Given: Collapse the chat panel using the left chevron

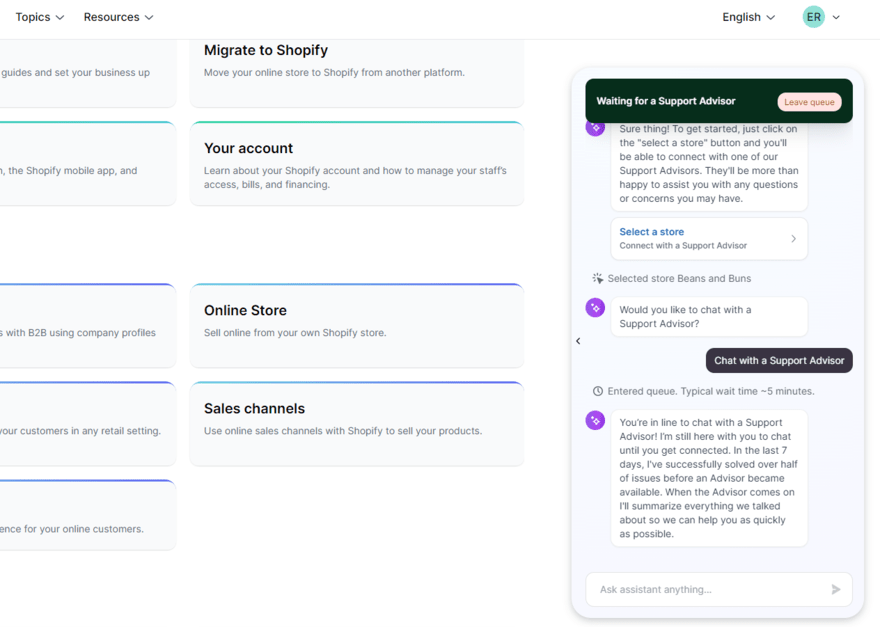Looking at the screenshot, I should 578,340.
